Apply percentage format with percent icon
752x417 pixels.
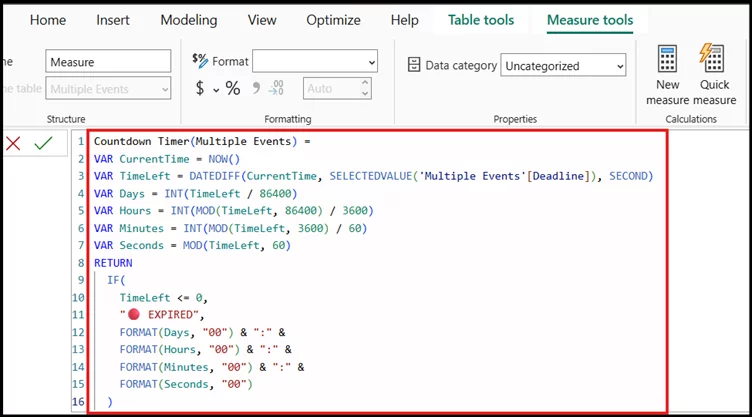coord(233,89)
